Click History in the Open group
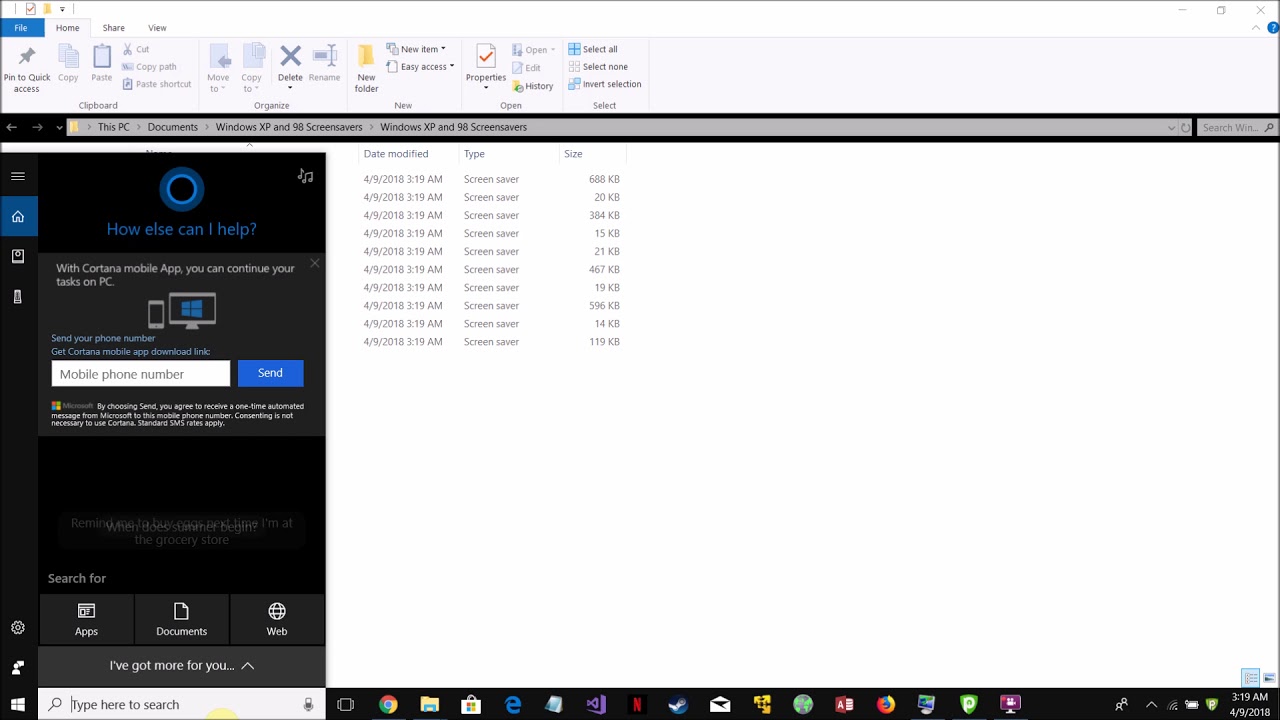1280x720 pixels. pyautogui.click(x=533, y=86)
